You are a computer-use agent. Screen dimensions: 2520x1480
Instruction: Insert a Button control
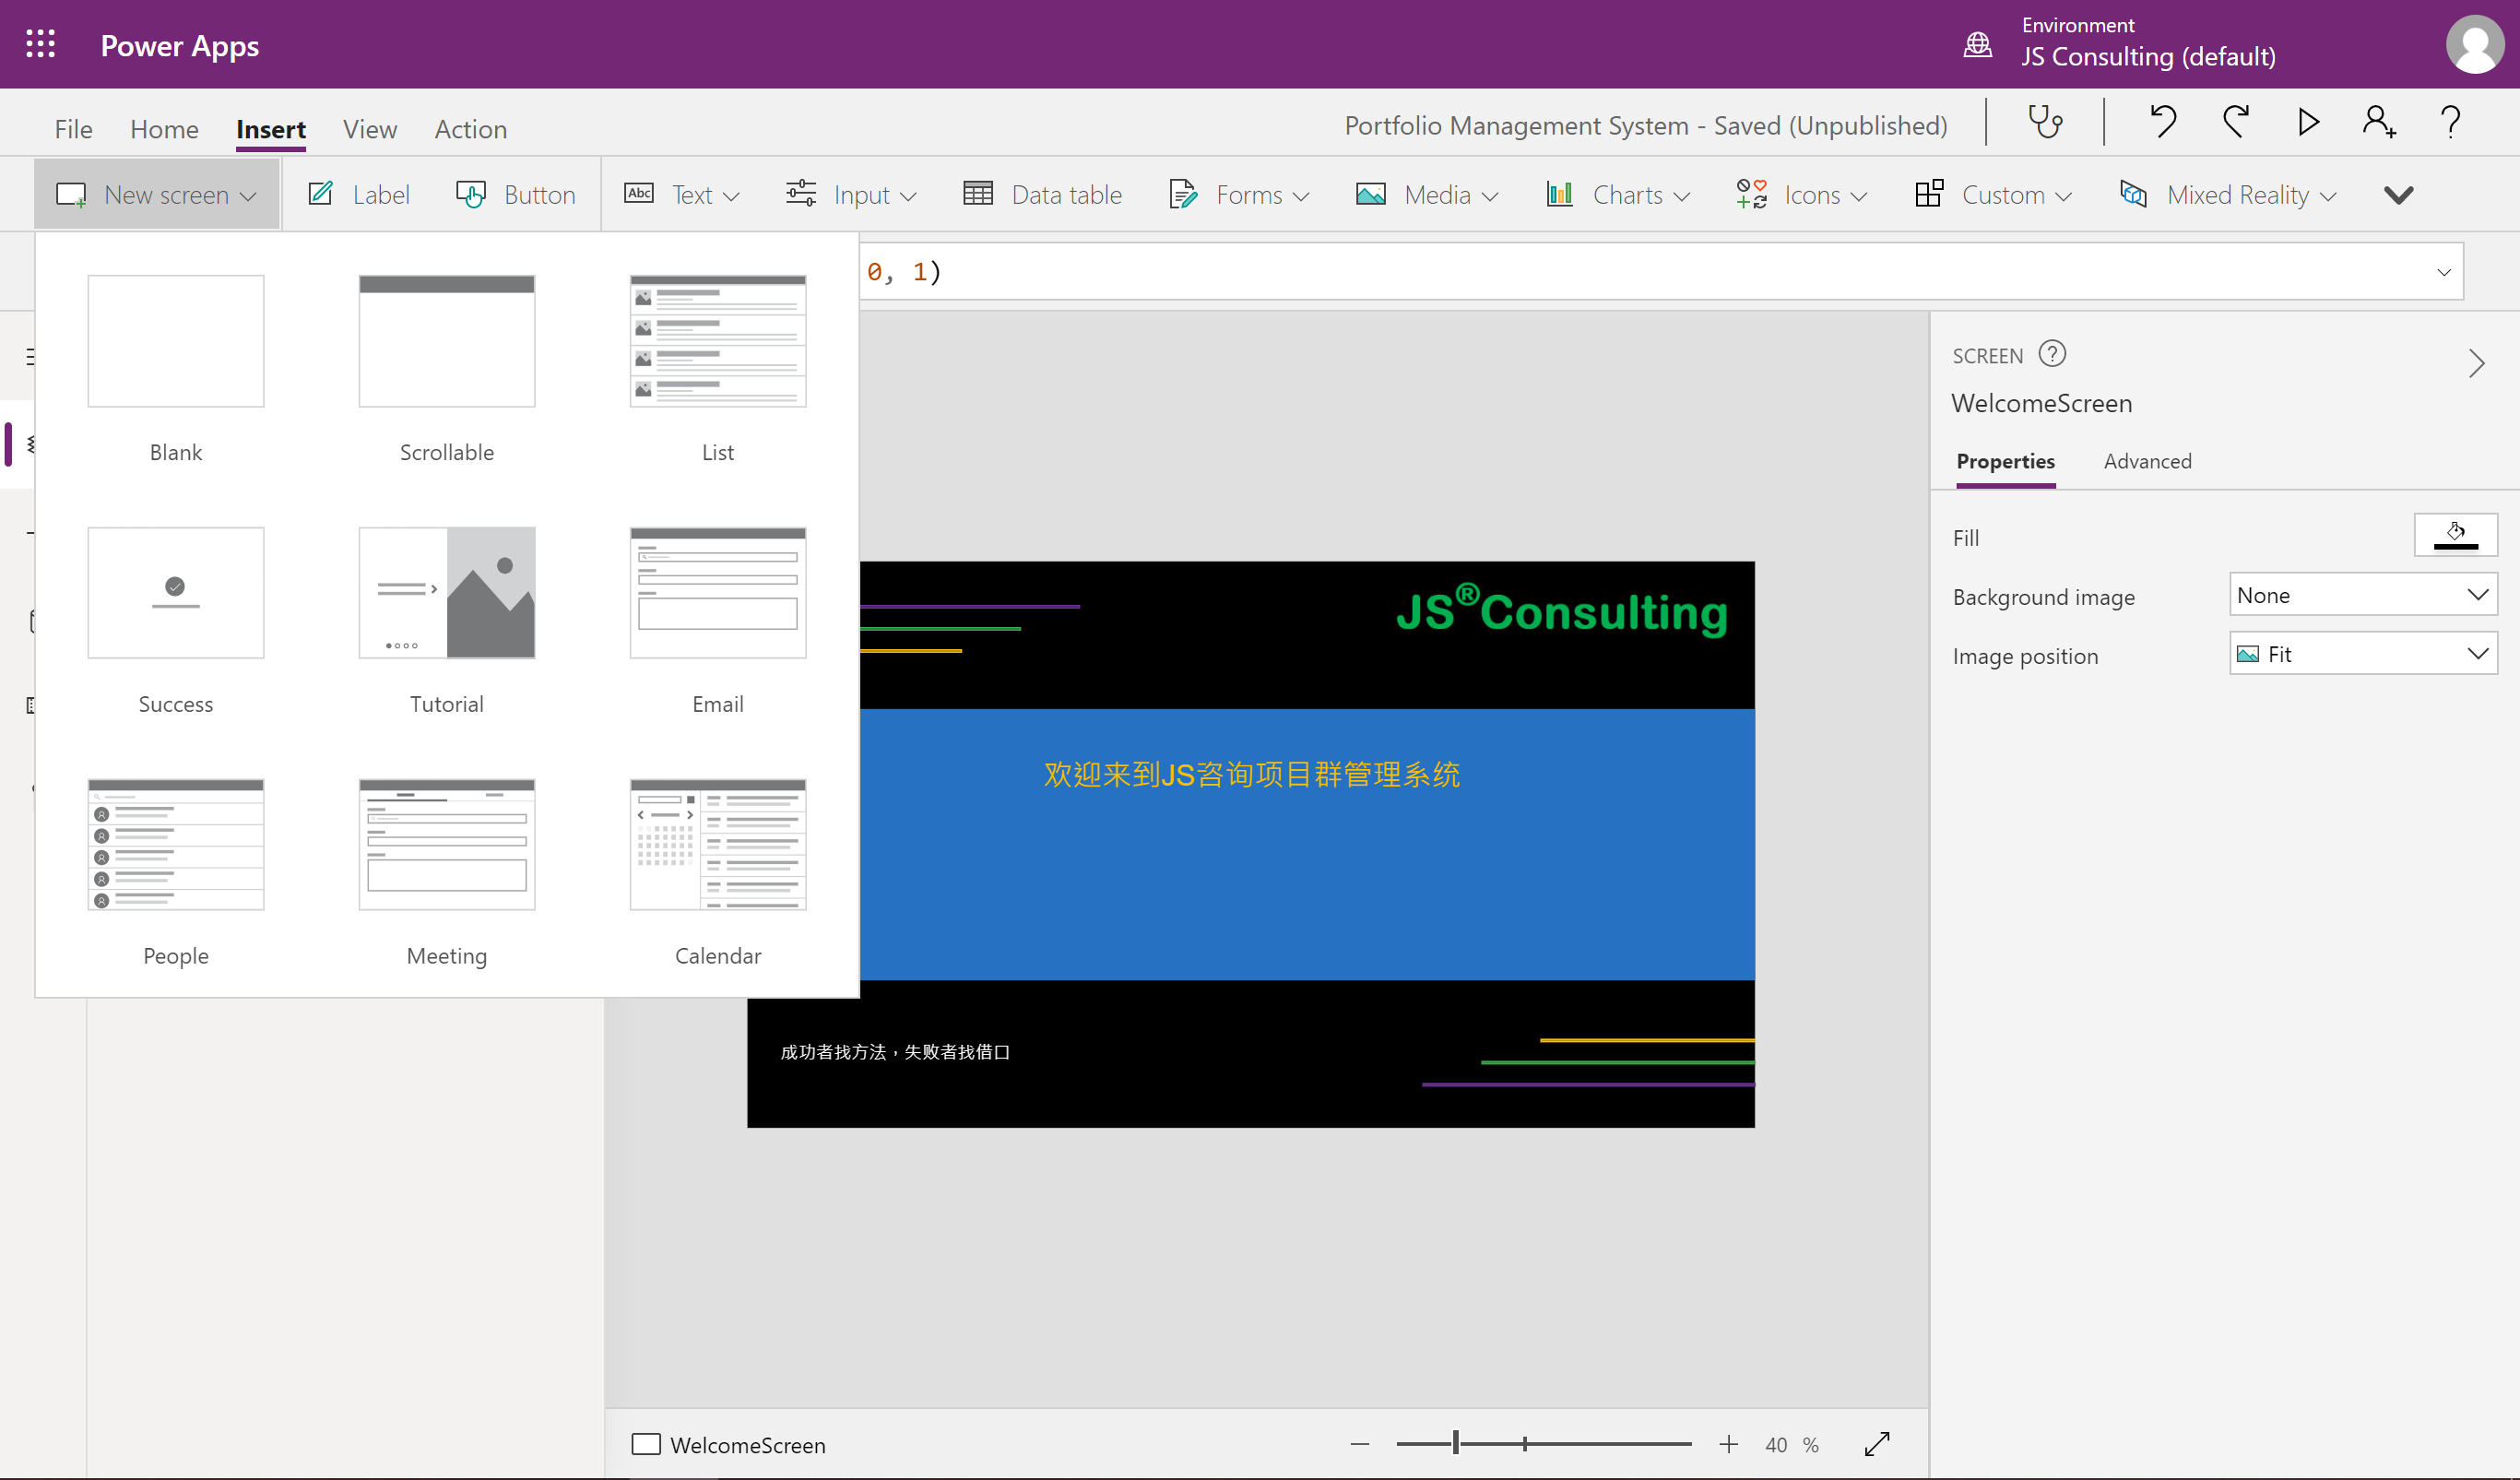point(516,194)
